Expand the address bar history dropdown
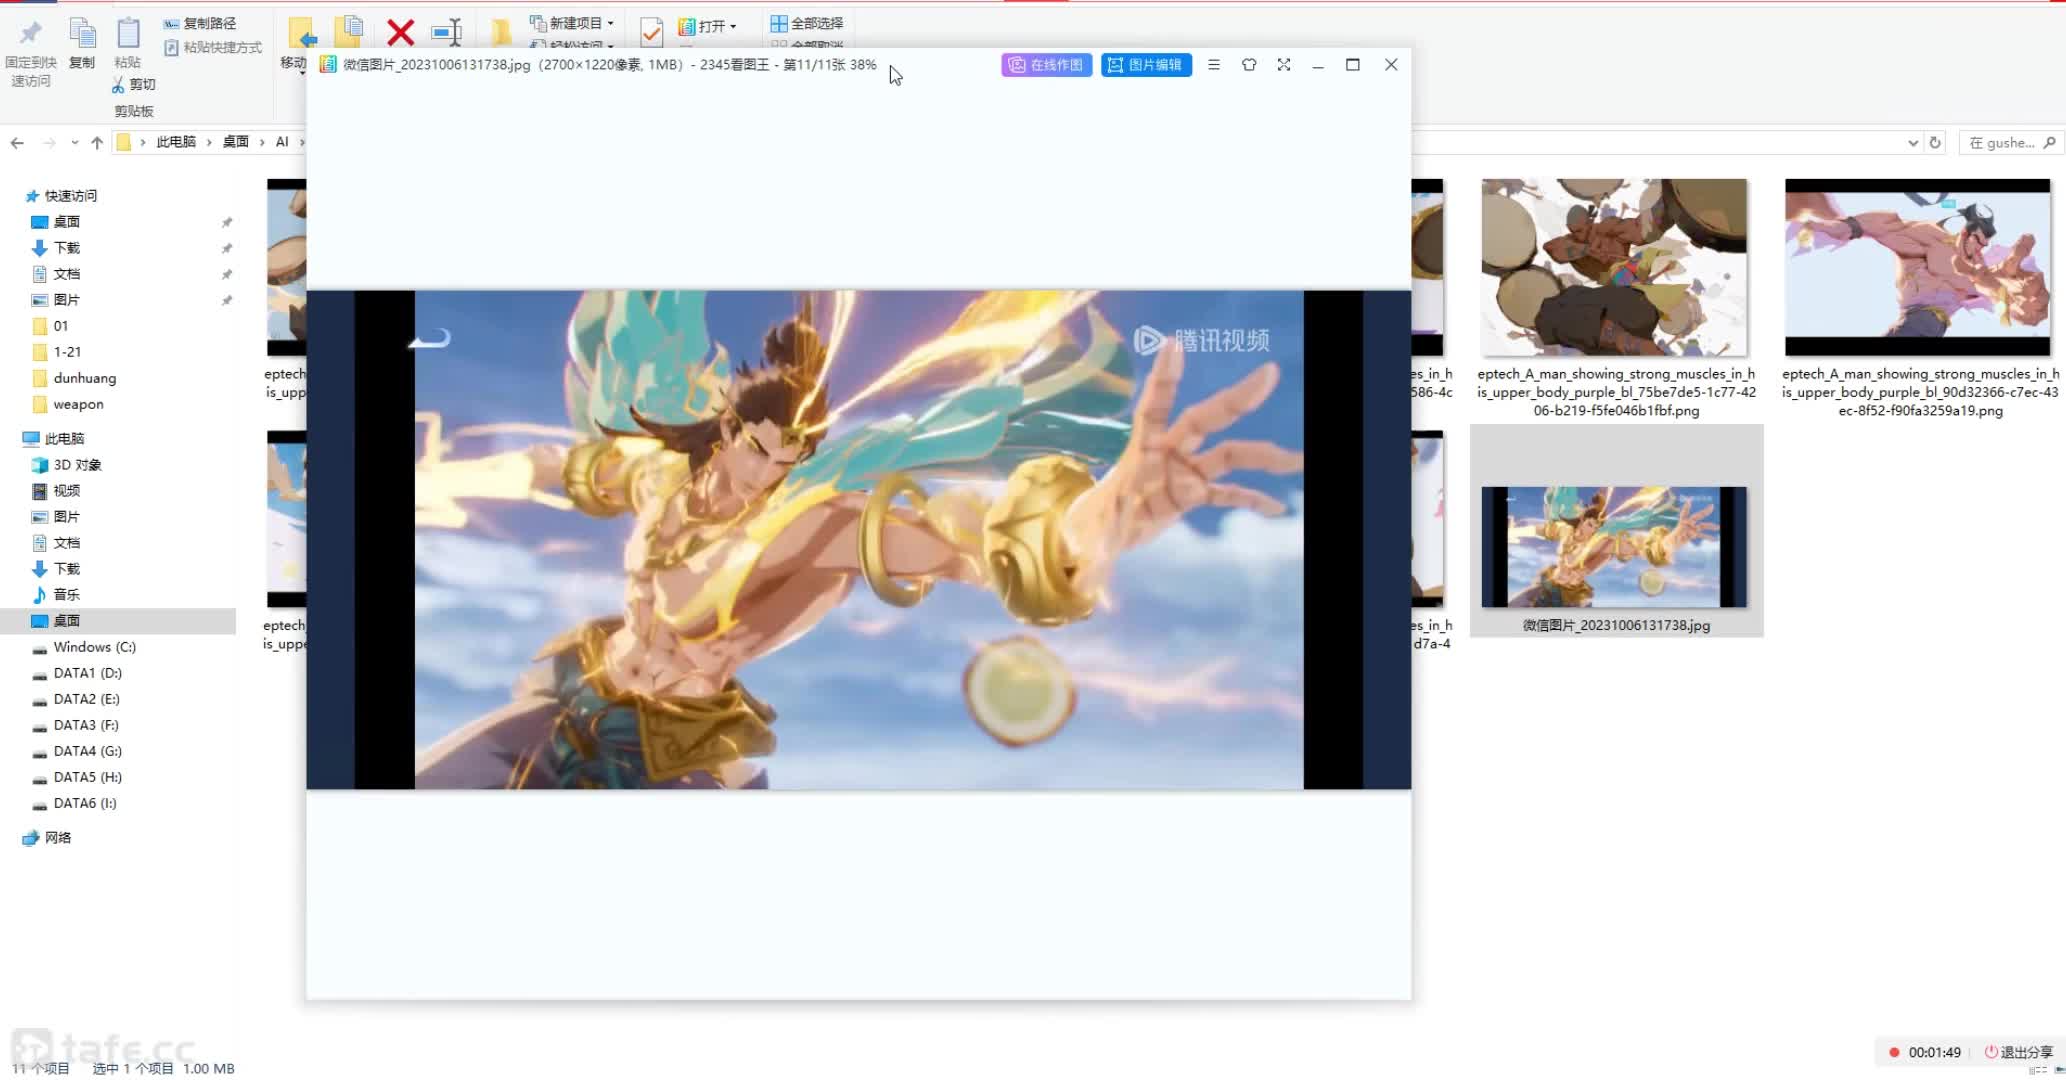 1913,143
